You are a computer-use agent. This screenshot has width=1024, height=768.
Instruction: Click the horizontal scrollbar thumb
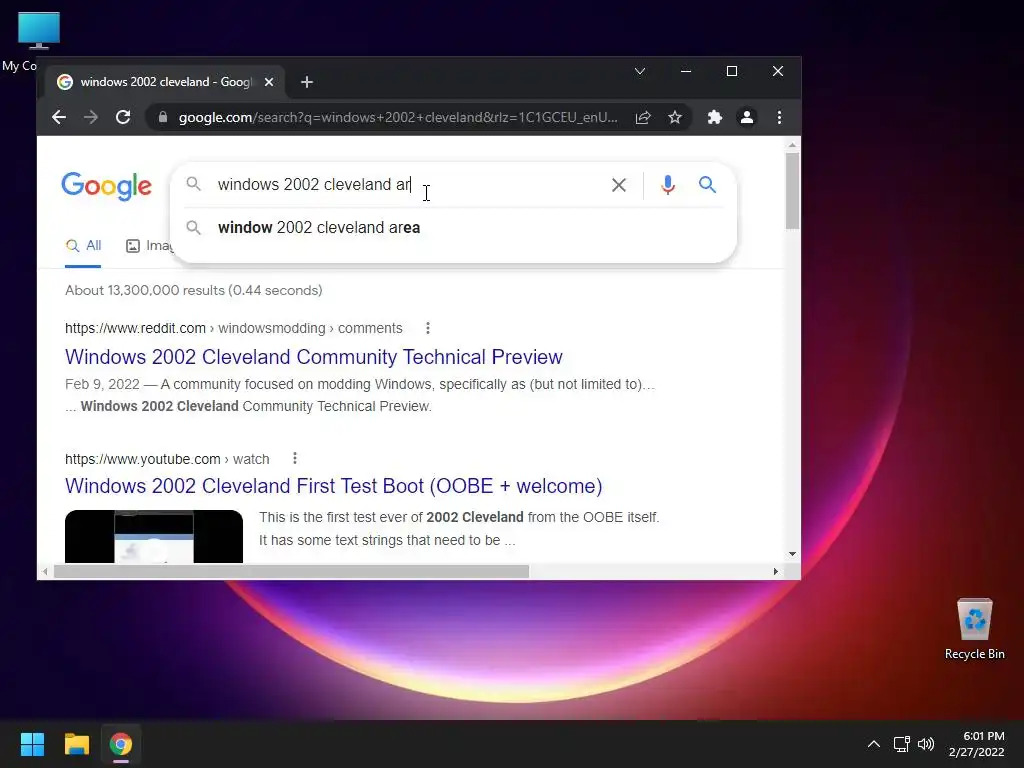point(291,572)
